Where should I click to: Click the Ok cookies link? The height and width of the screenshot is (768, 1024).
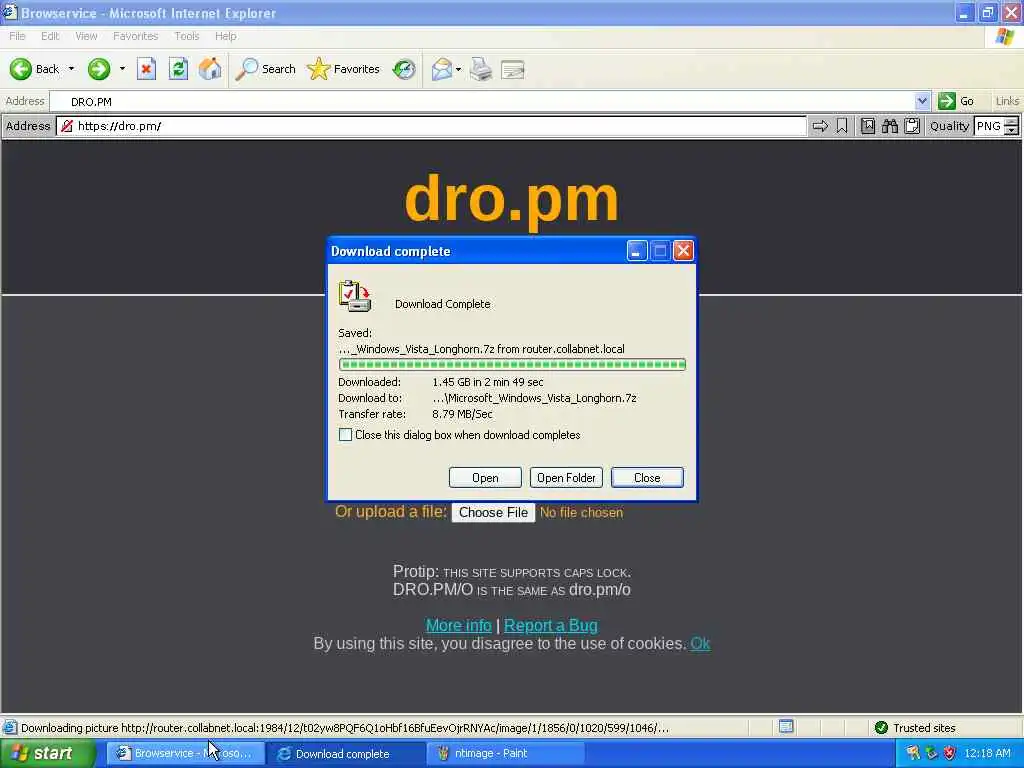tap(700, 643)
